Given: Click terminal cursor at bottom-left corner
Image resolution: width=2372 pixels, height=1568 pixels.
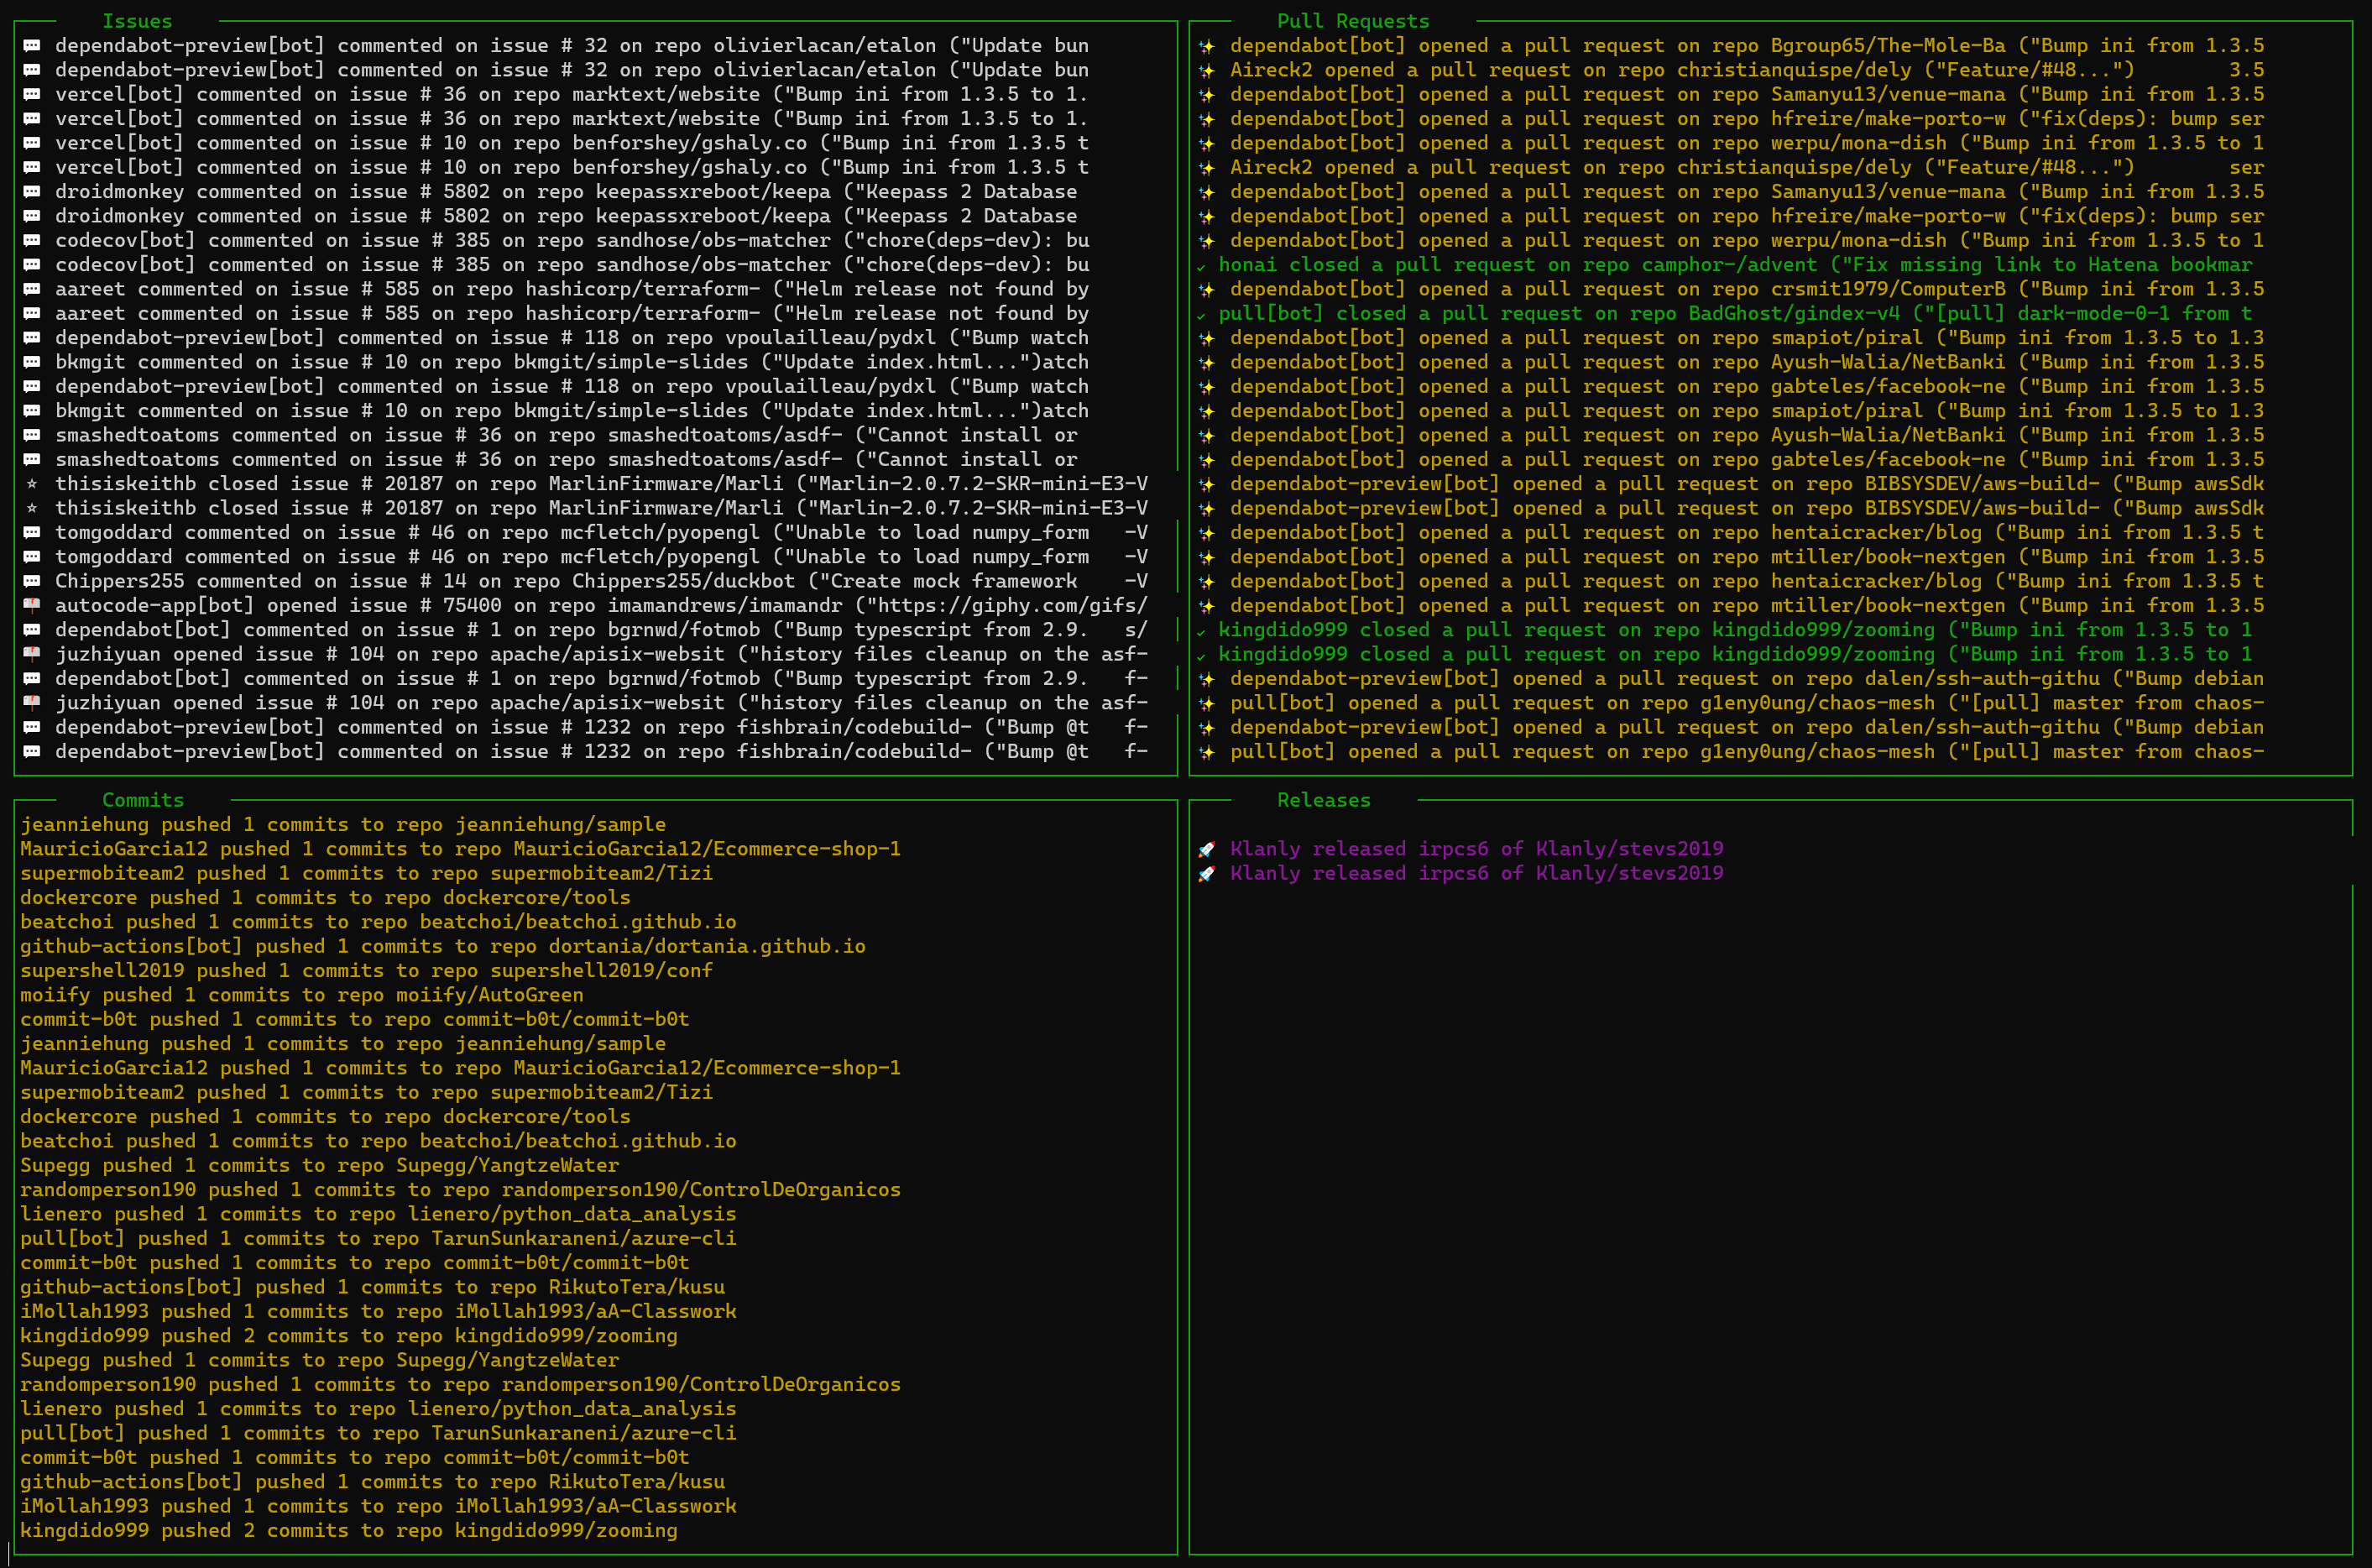Looking at the screenshot, I should [9, 1553].
